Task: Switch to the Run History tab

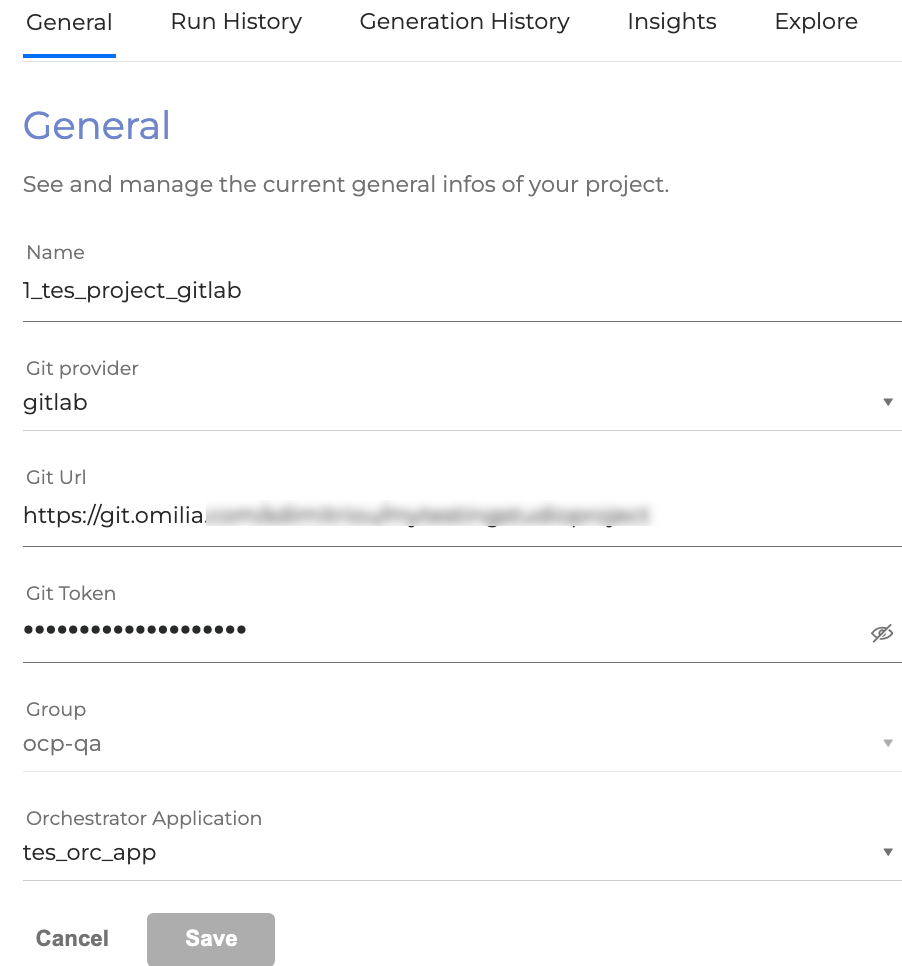Action: coord(236,22)
